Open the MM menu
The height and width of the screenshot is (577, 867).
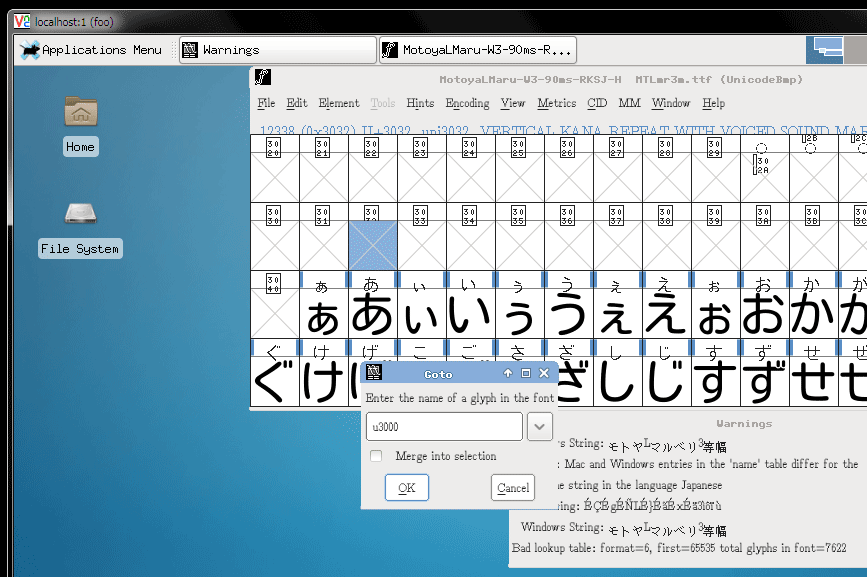coord(629,103)
